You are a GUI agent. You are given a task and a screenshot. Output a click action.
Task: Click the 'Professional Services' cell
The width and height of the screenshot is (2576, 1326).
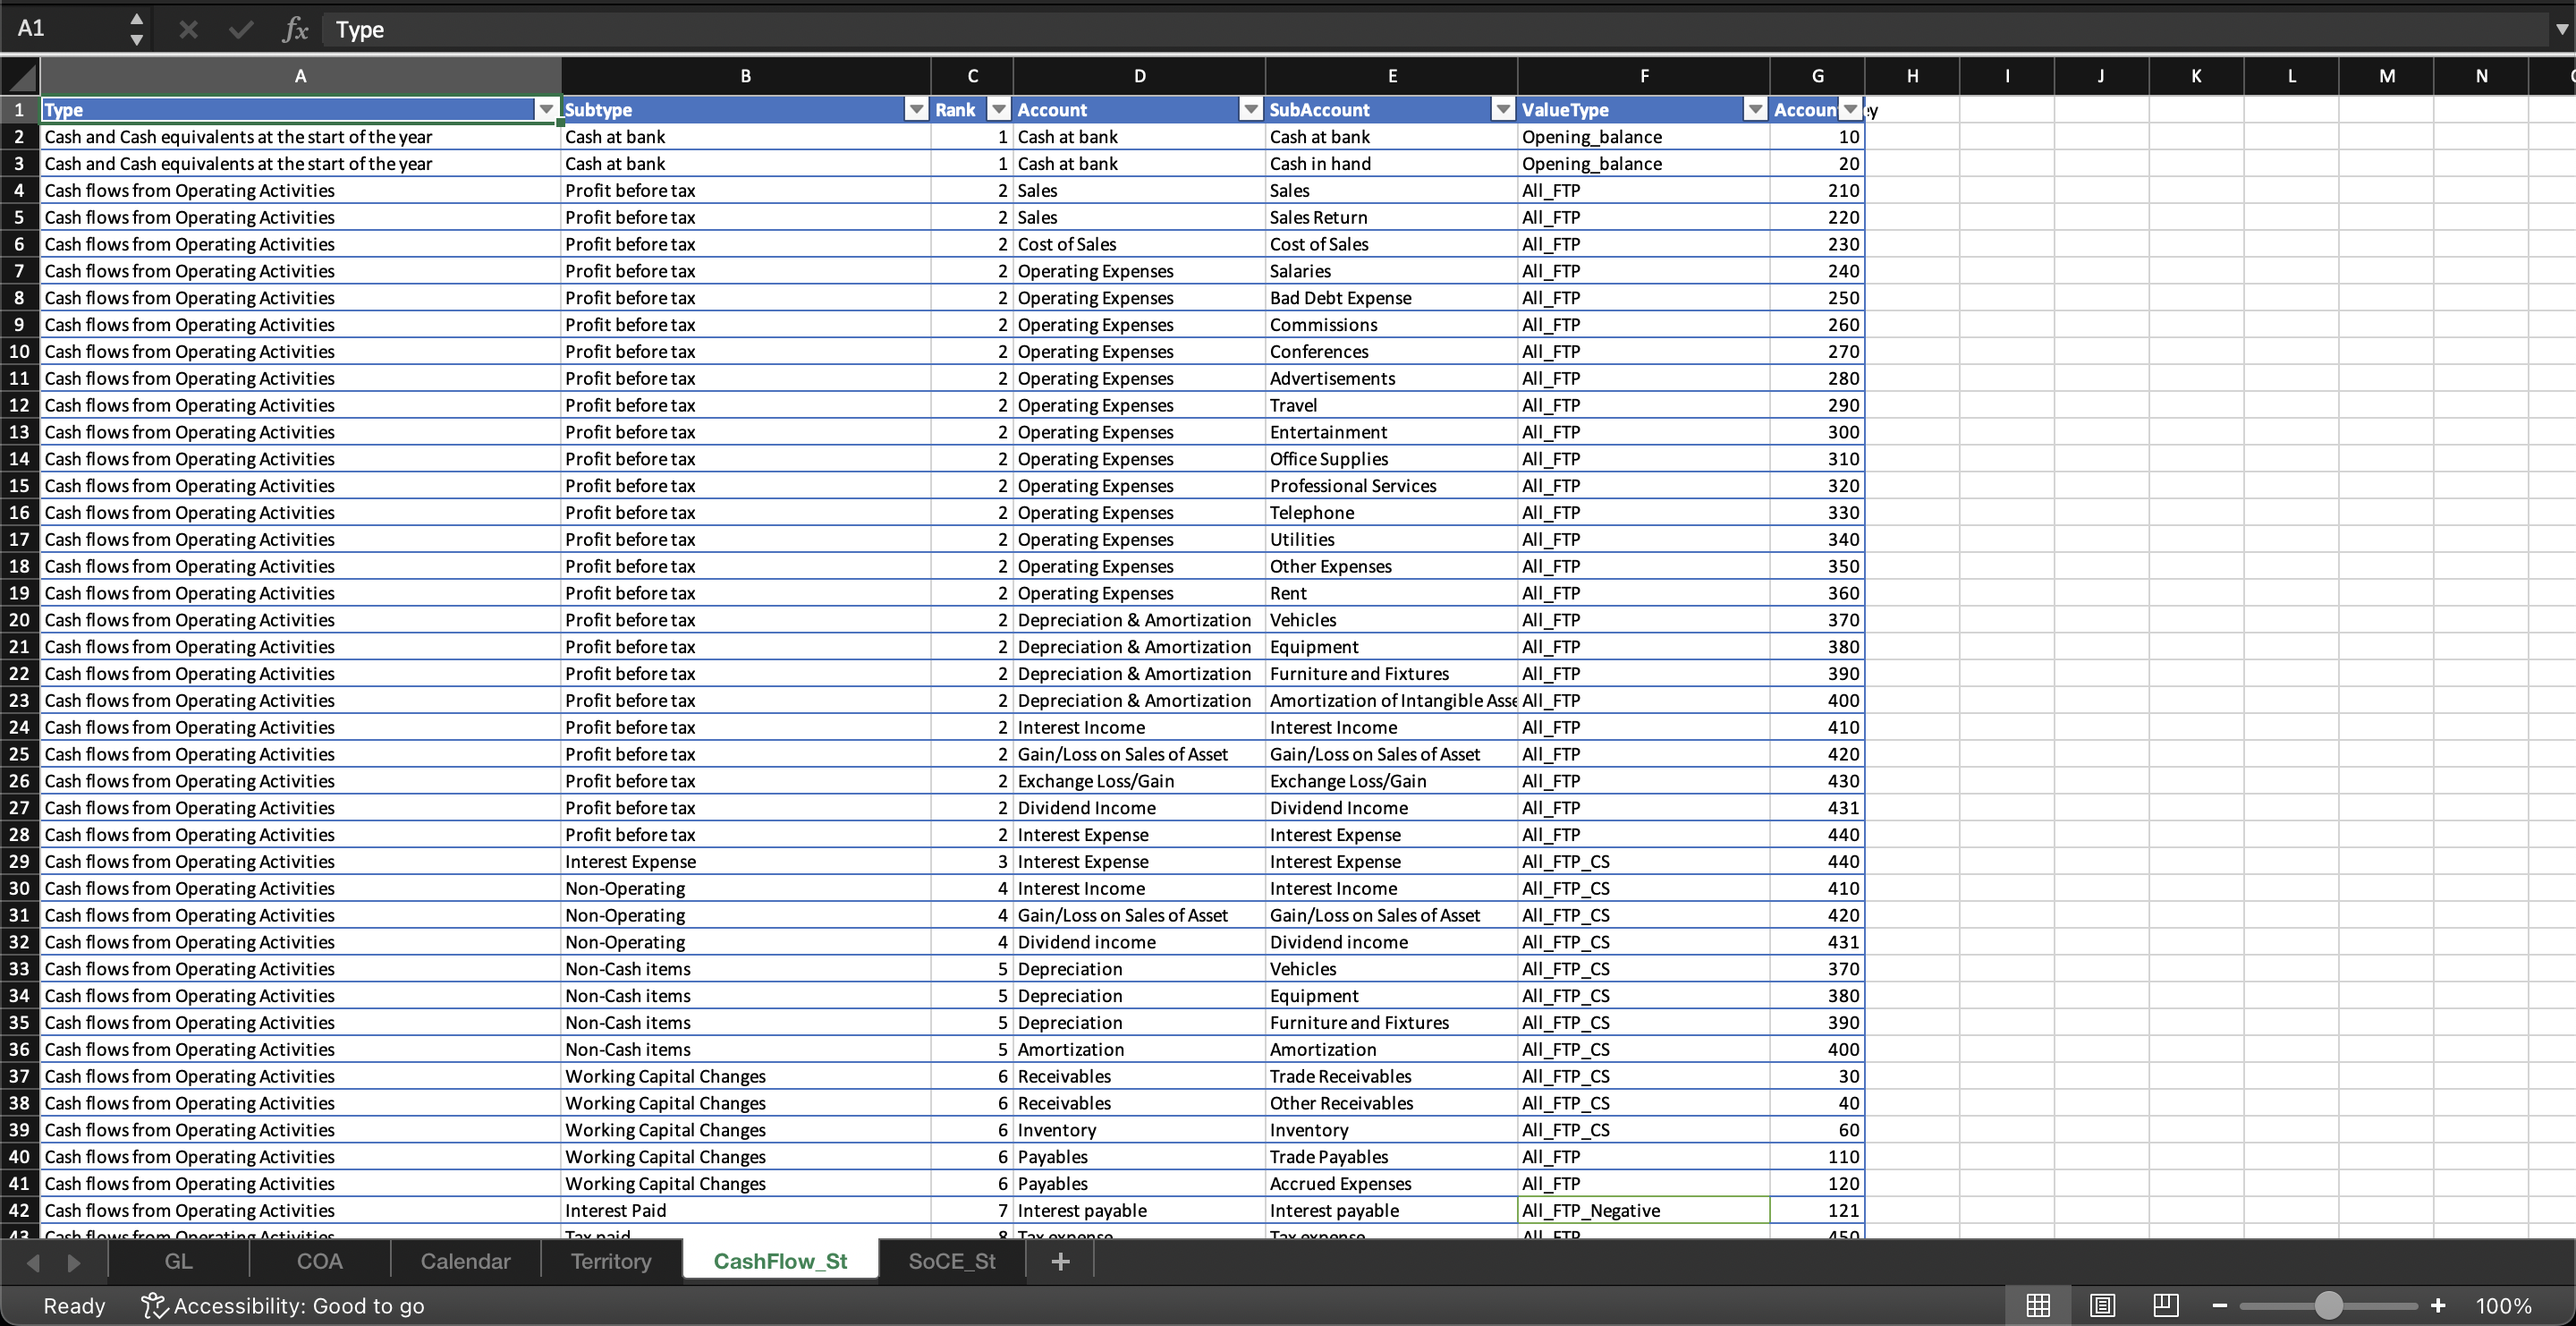[1391, 486]
